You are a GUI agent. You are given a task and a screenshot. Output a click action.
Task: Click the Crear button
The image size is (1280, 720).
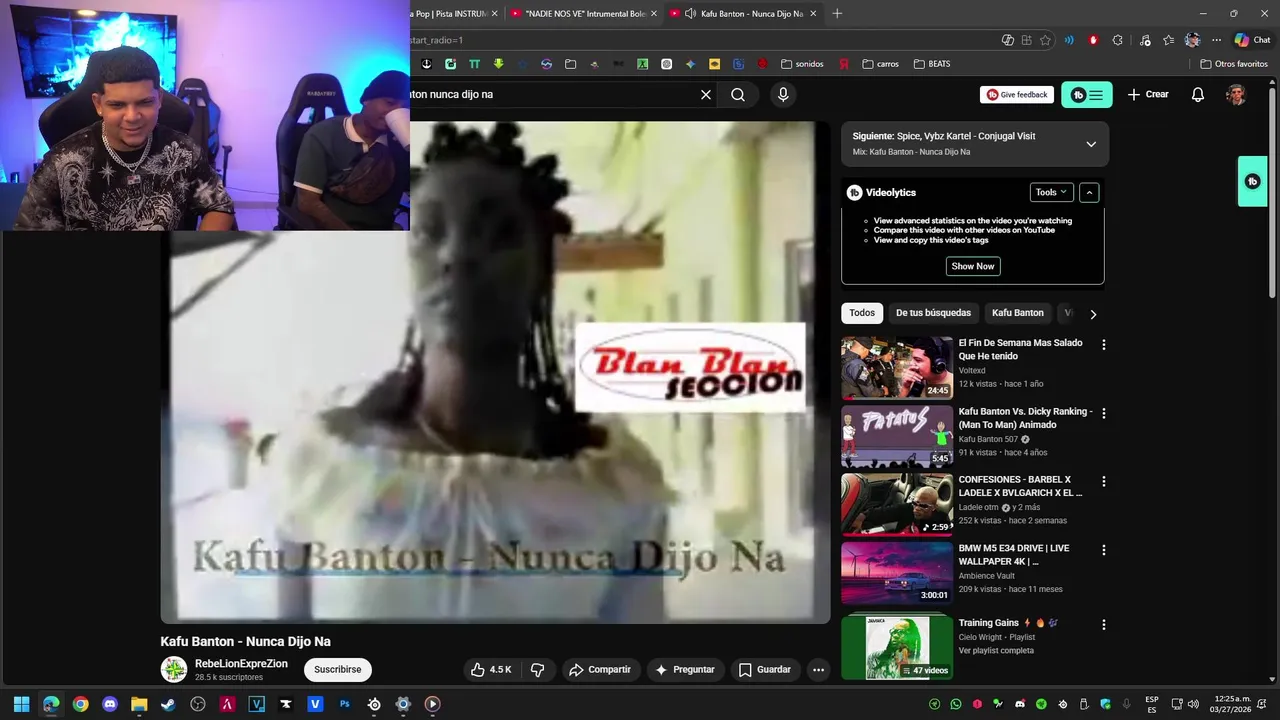pyautogui.click(x=1148, y=94)
